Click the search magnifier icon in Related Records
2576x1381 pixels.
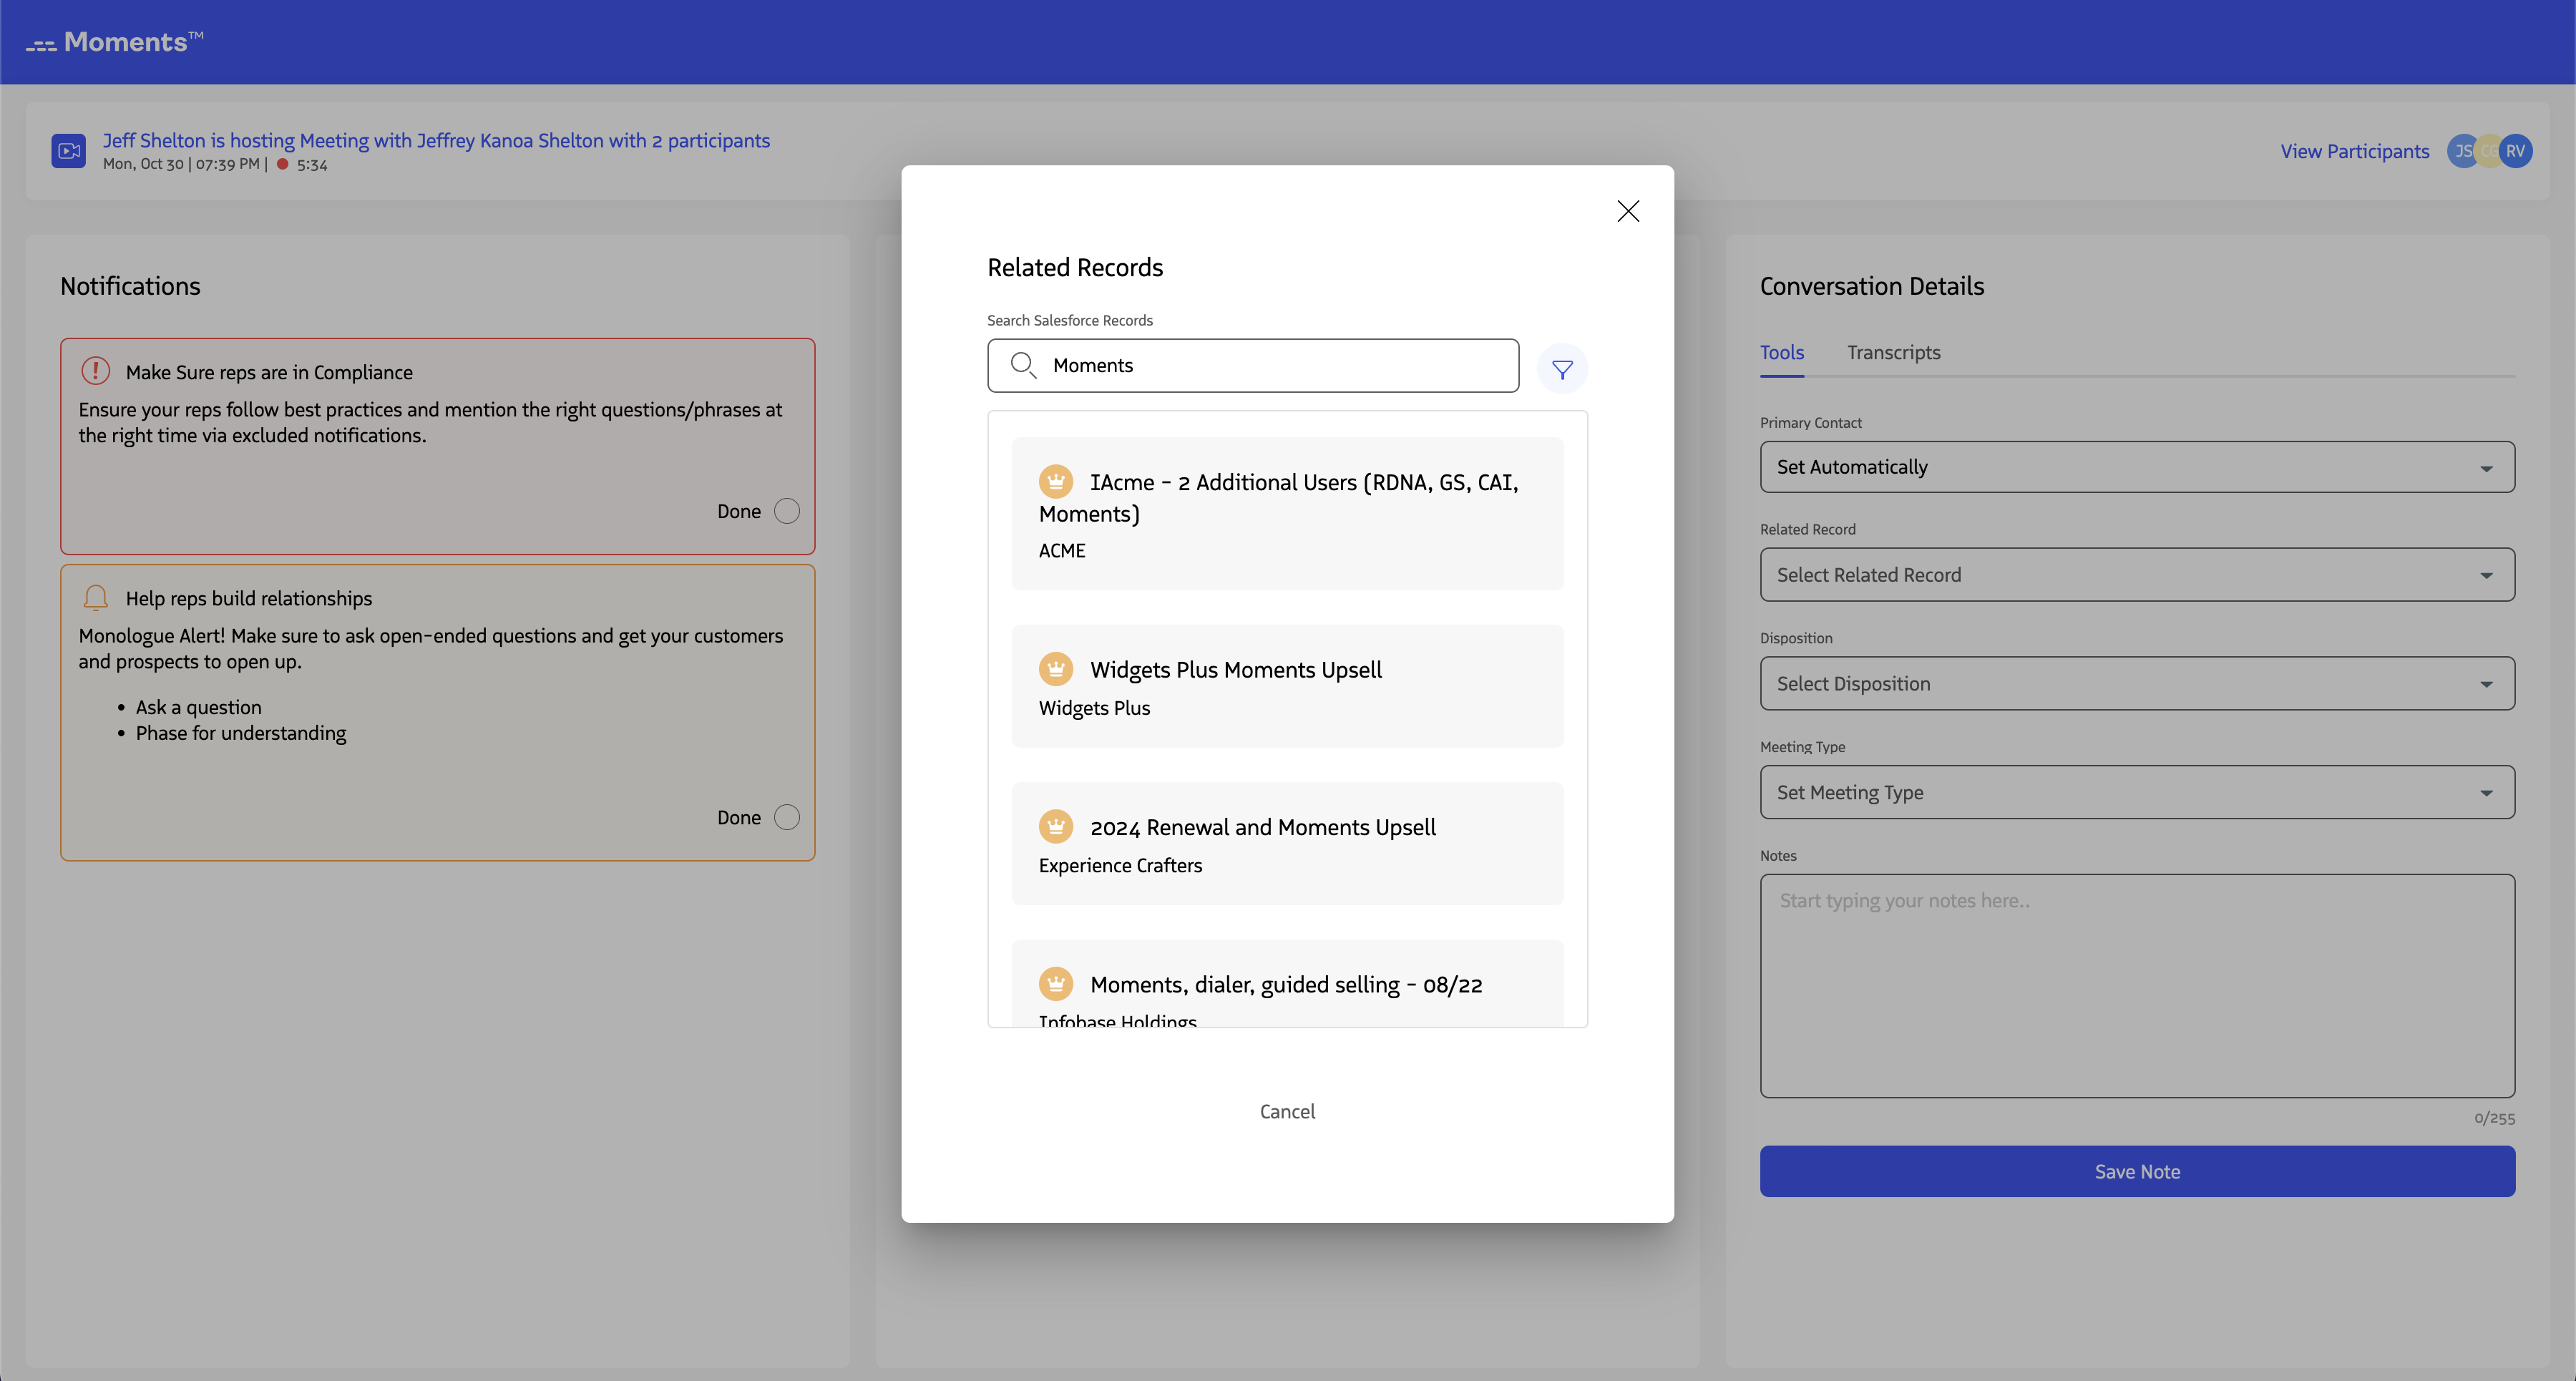pos(1023,365)
